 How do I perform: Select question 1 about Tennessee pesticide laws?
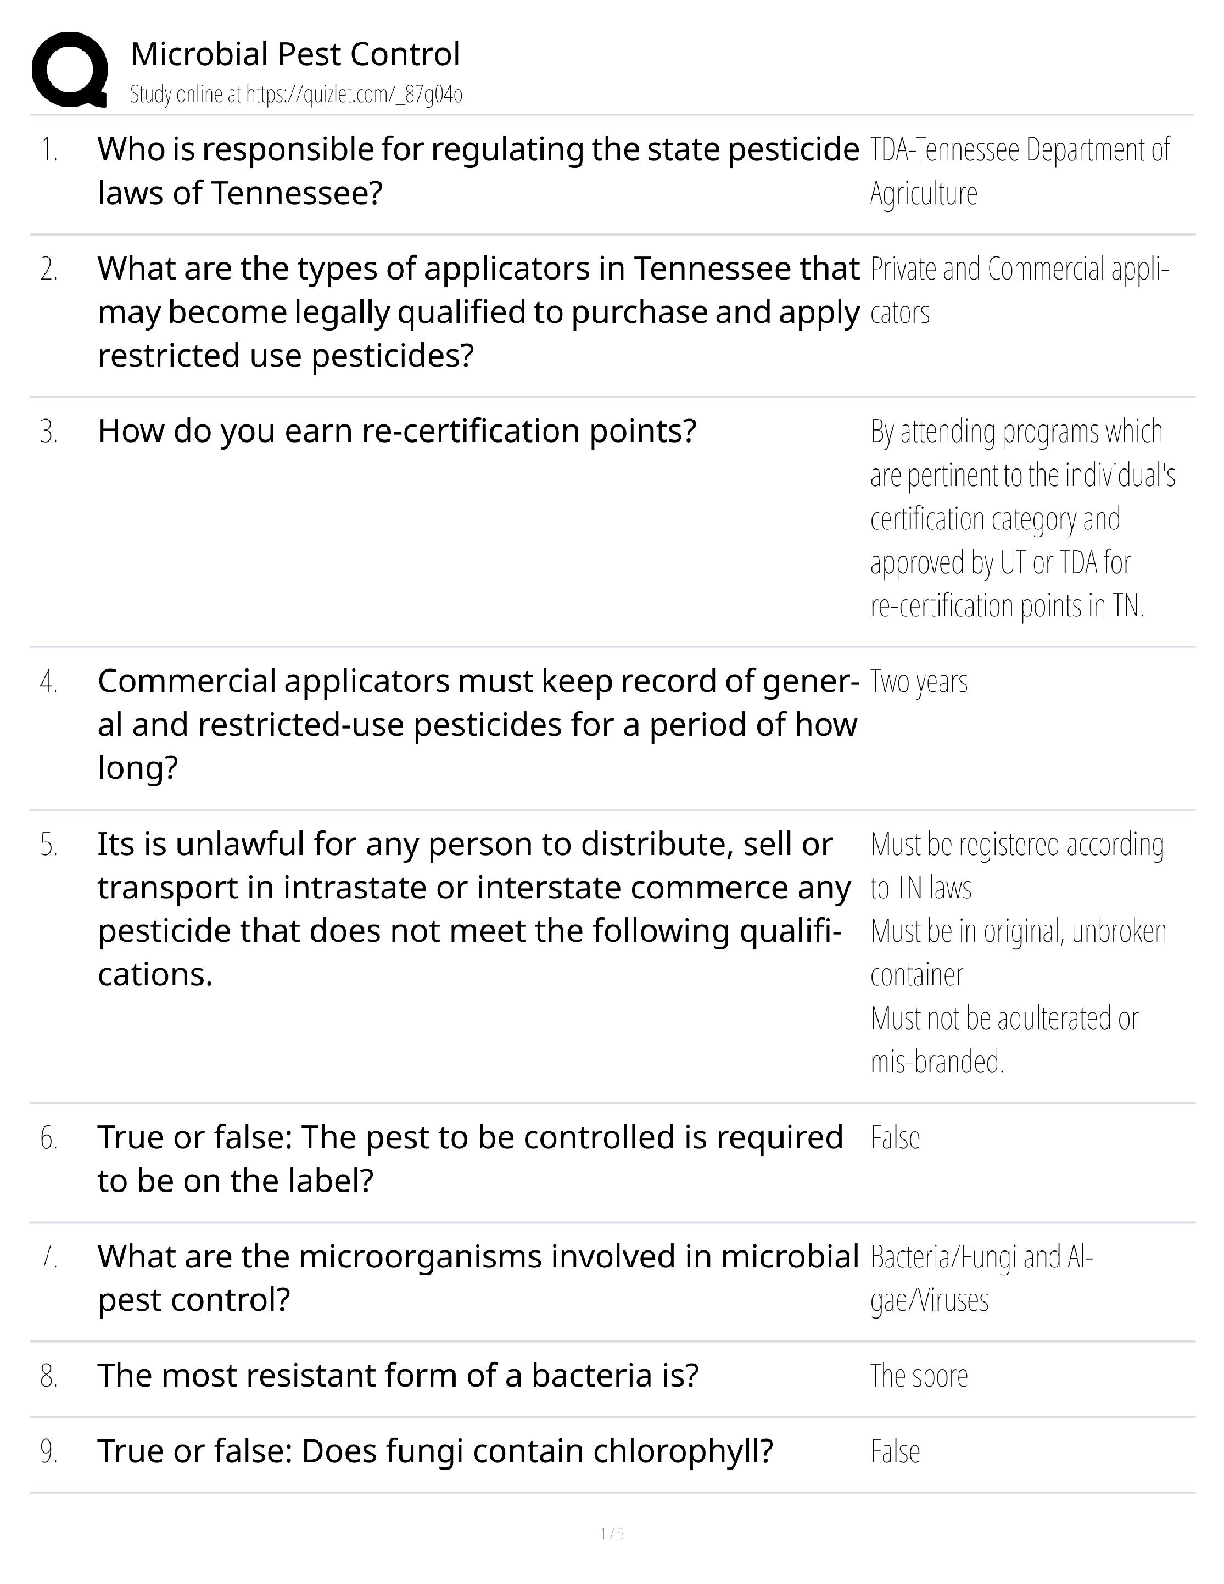[477, 171]
